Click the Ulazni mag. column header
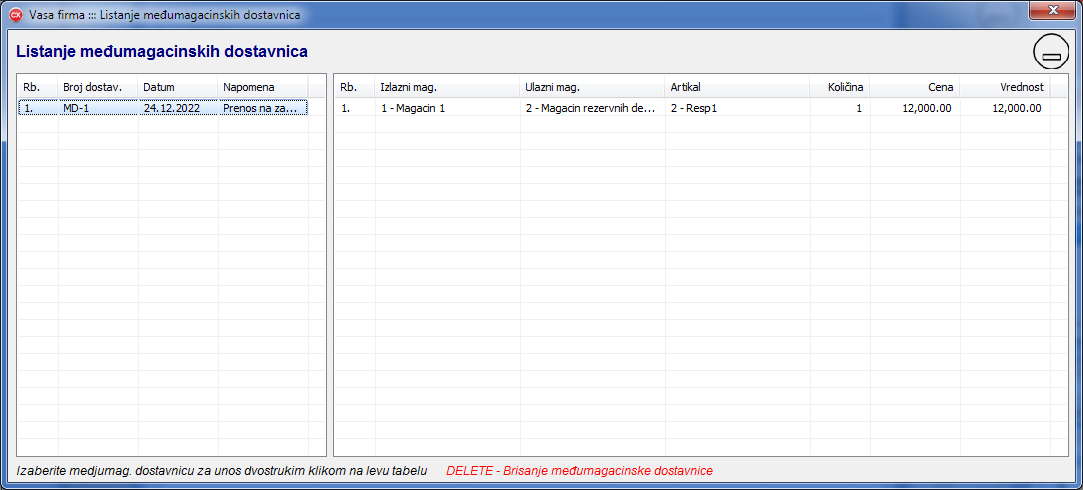Screen dimensions: 1083x490 tap(593, 87)
